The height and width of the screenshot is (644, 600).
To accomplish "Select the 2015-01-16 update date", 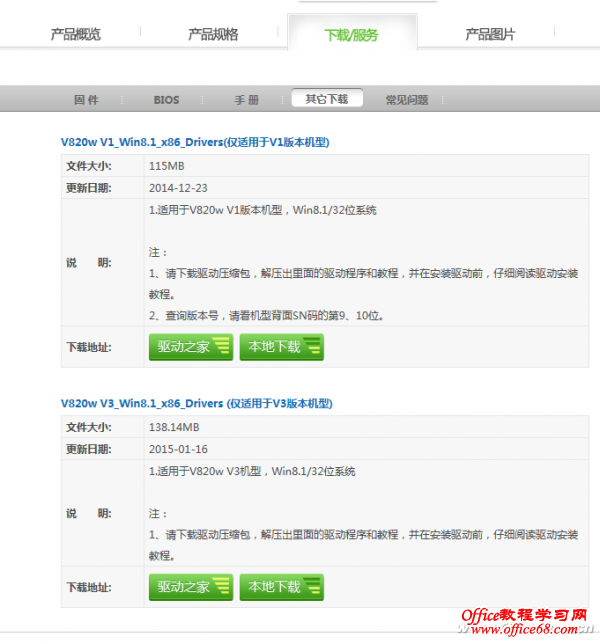I will click(x=178, y=449).
